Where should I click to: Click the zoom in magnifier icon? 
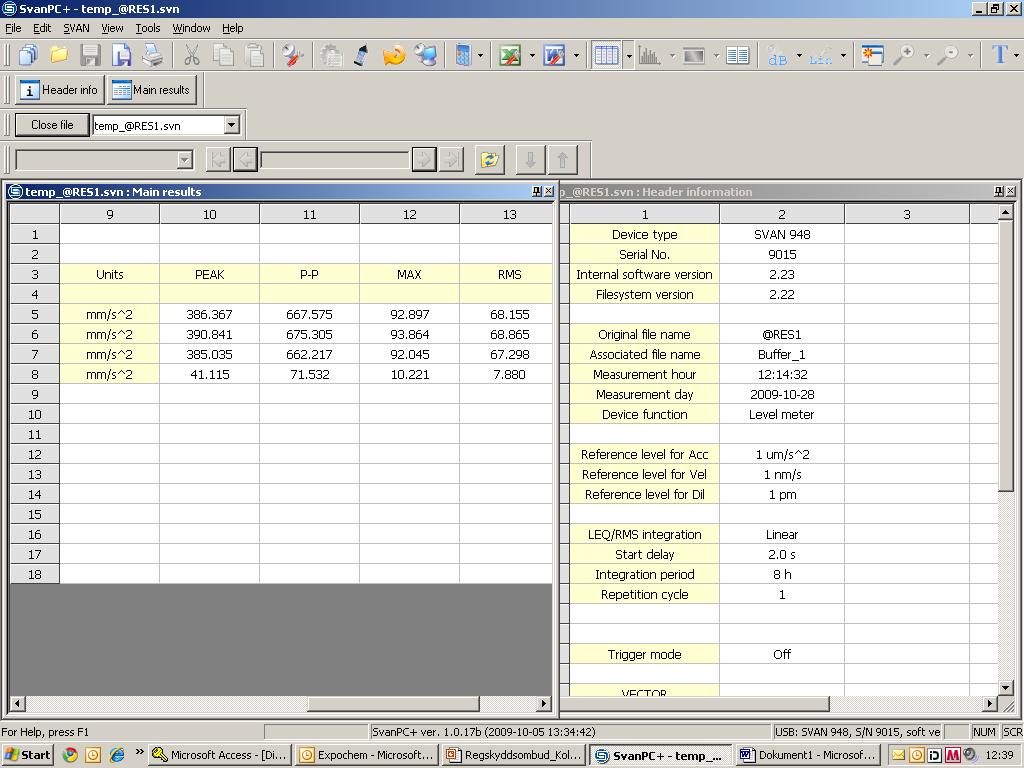click(x=903, y=56)
